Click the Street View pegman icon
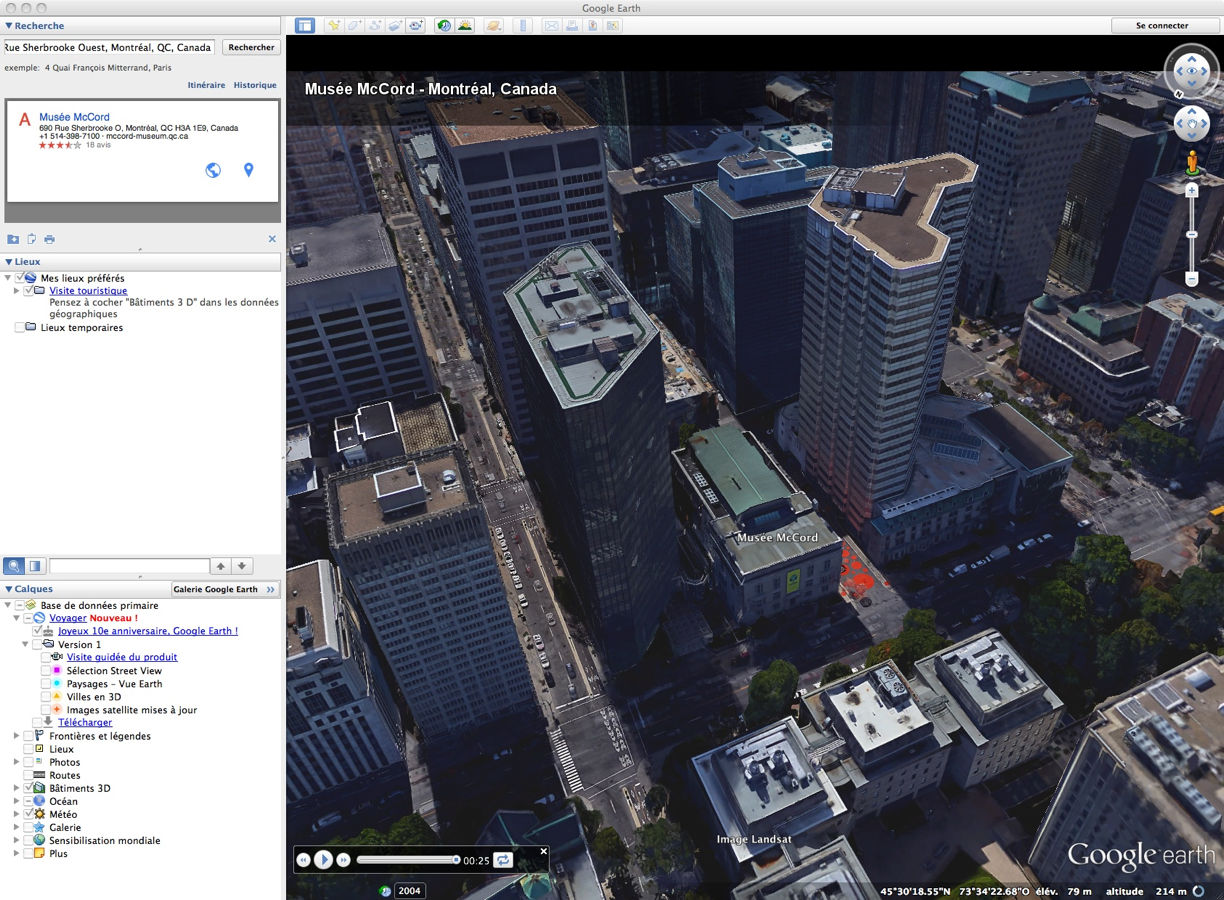Viewport: 1224px width, 900px height. [1191, 163]
